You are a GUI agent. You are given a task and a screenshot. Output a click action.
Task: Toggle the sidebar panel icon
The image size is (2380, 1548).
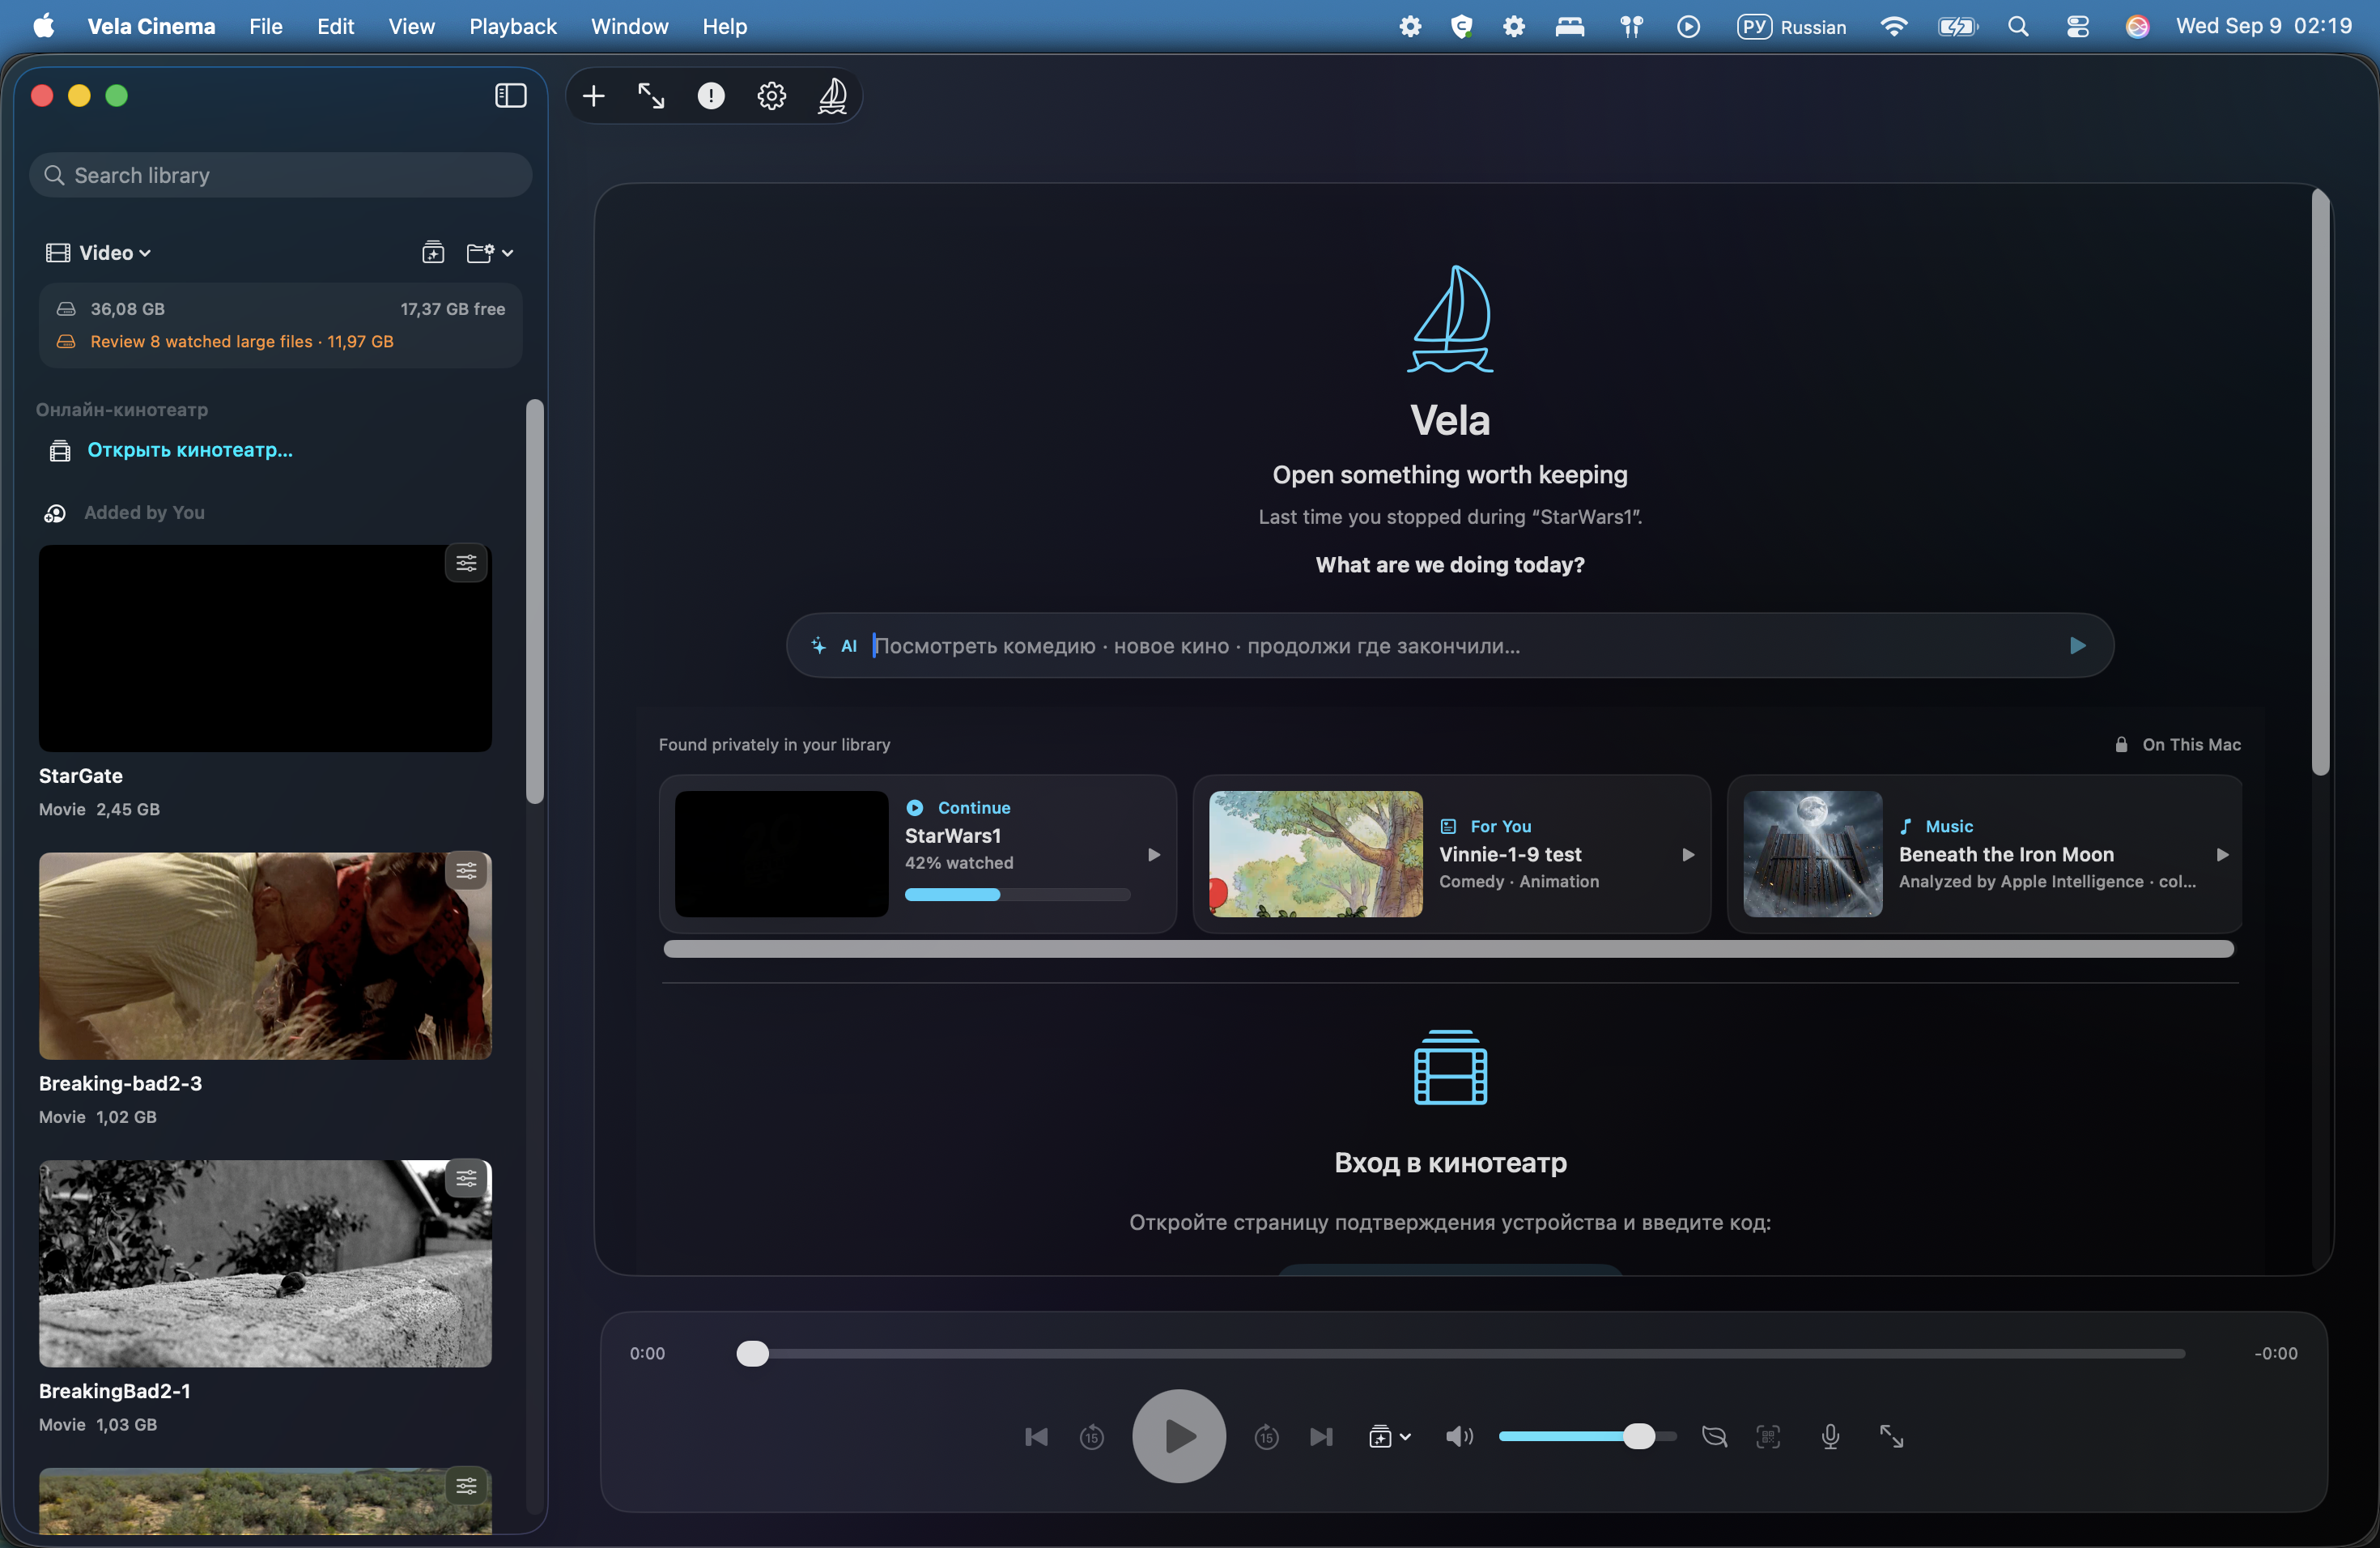(510, 95)
